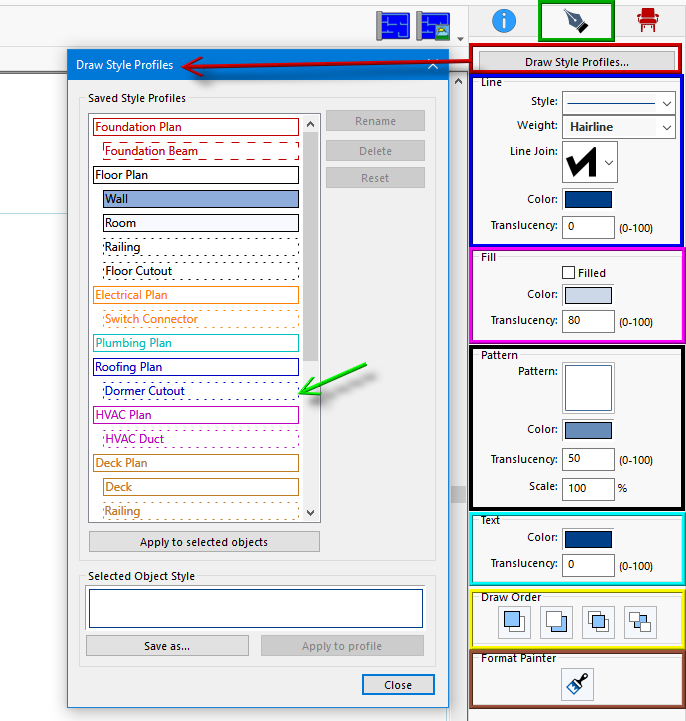Viewport: 686px width, 721px height.
Task: Select the Railing profile under Floor Plan
Action: [201, 247]
